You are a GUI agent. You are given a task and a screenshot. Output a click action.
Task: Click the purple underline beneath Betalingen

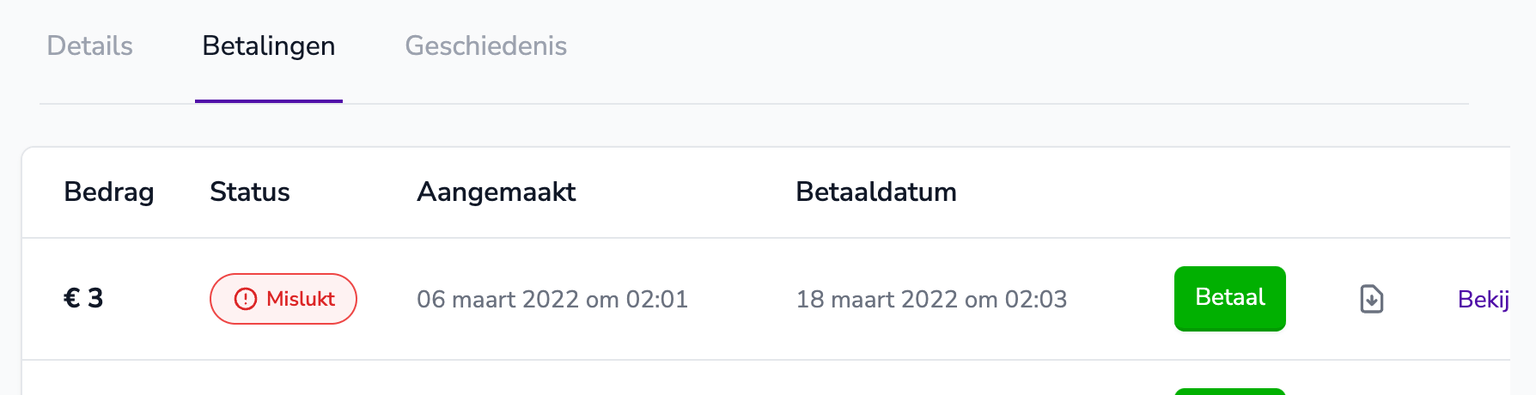click(x=269, y=101)
